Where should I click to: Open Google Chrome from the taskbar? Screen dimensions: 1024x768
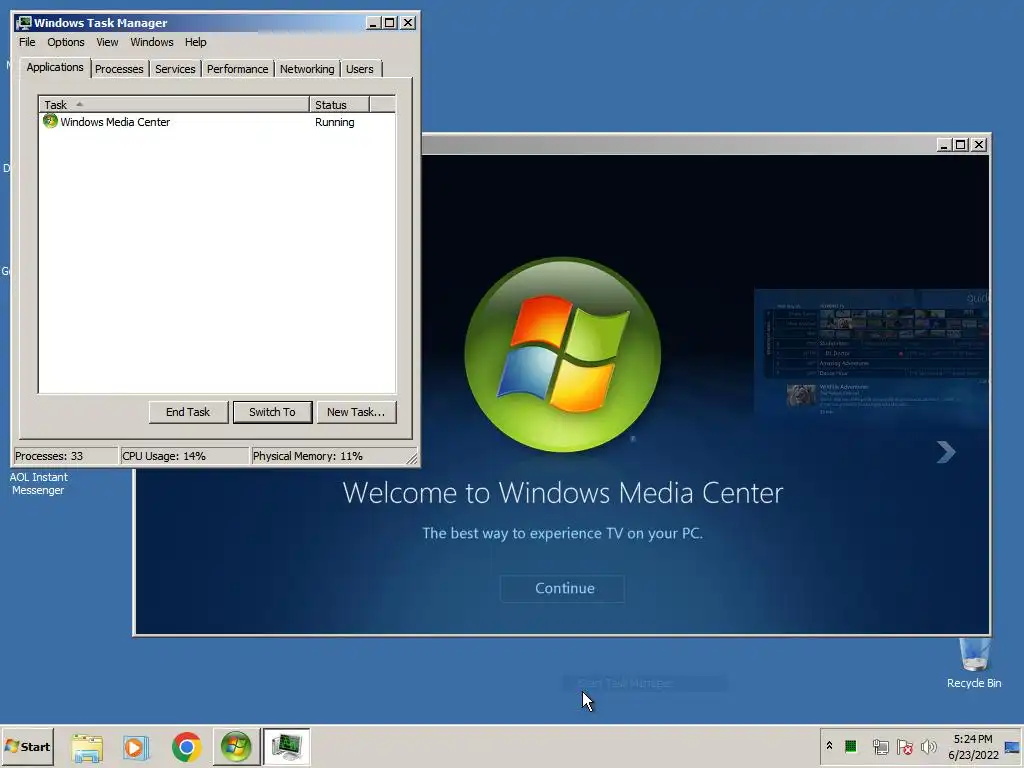[187, 747]
